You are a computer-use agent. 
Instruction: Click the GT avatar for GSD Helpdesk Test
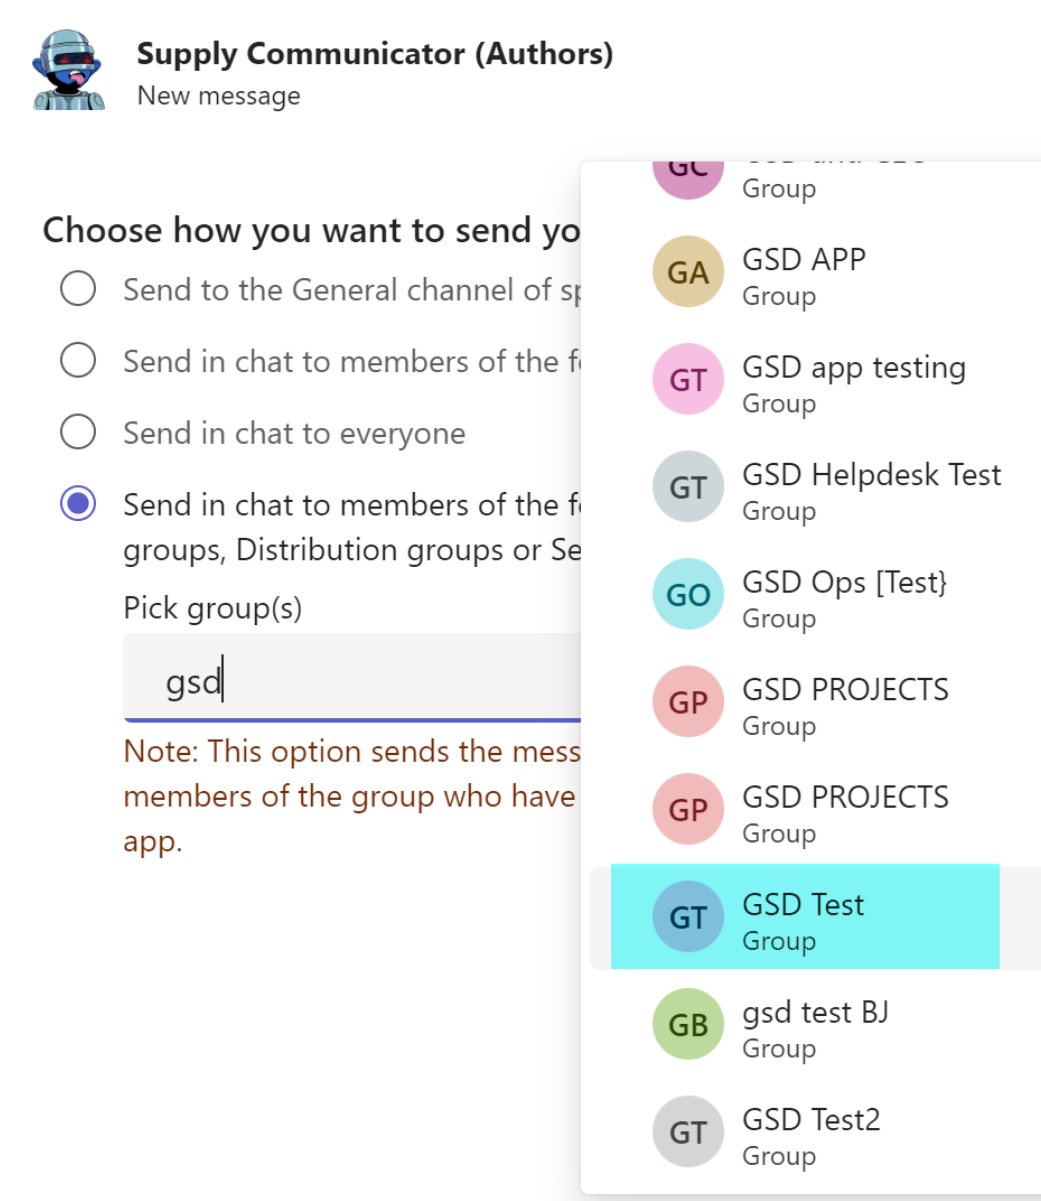pyautogui.click(x=688, y=486)
